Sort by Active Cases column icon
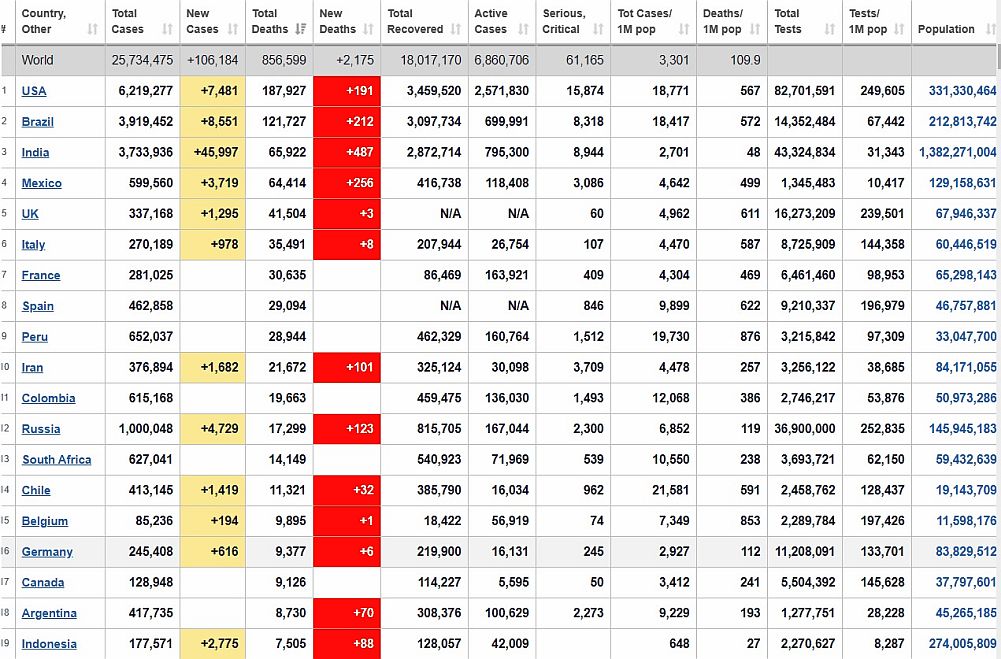 tap(523, 29)
